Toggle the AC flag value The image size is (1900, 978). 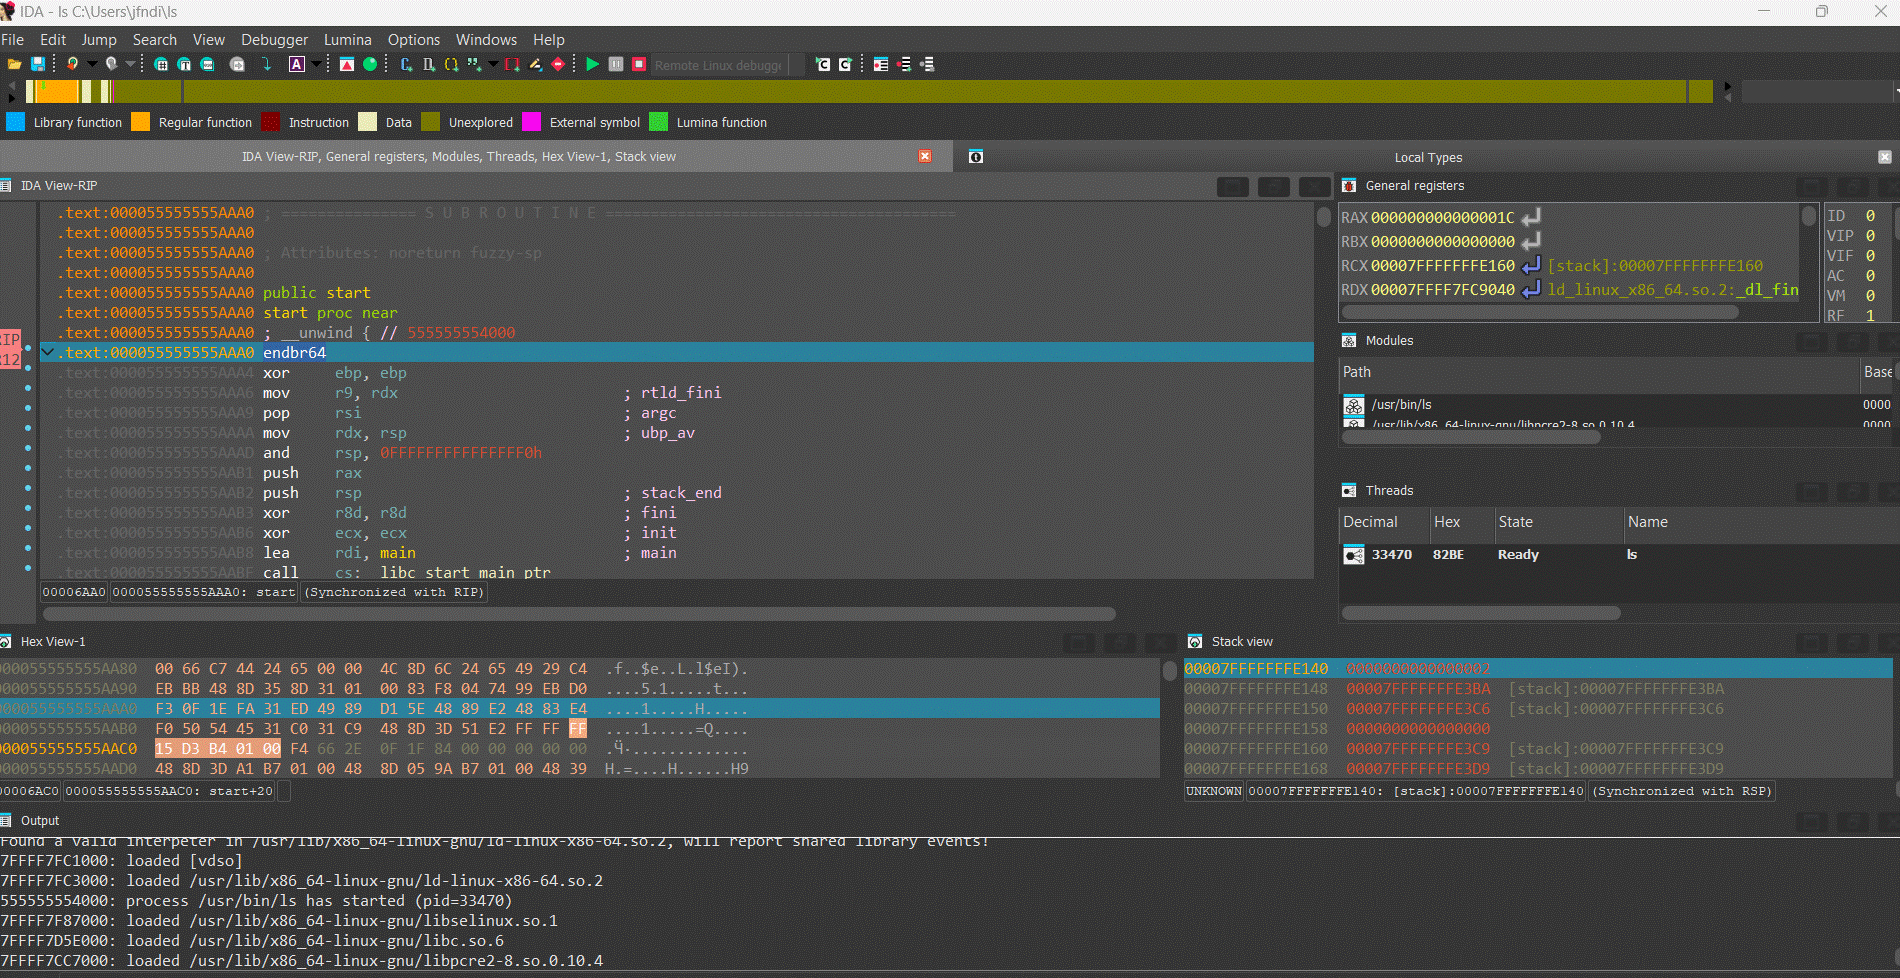pos(1869,276)
